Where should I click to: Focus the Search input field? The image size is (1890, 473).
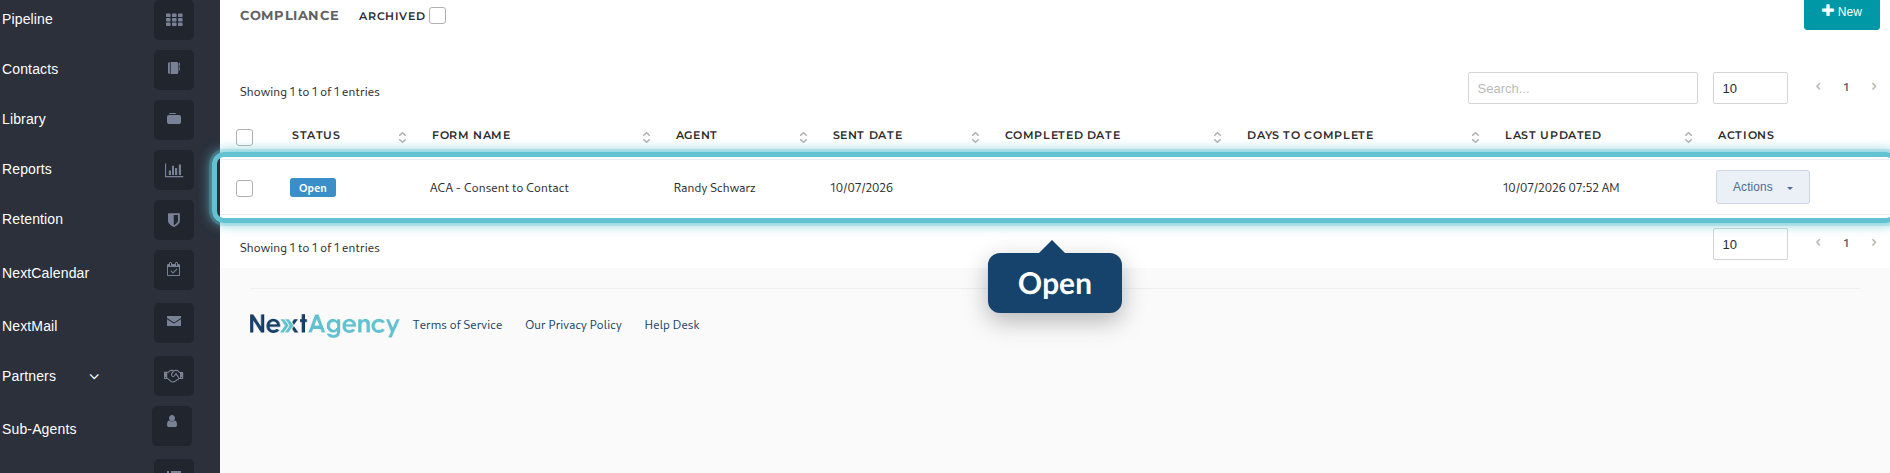(x=1582, y=88)
